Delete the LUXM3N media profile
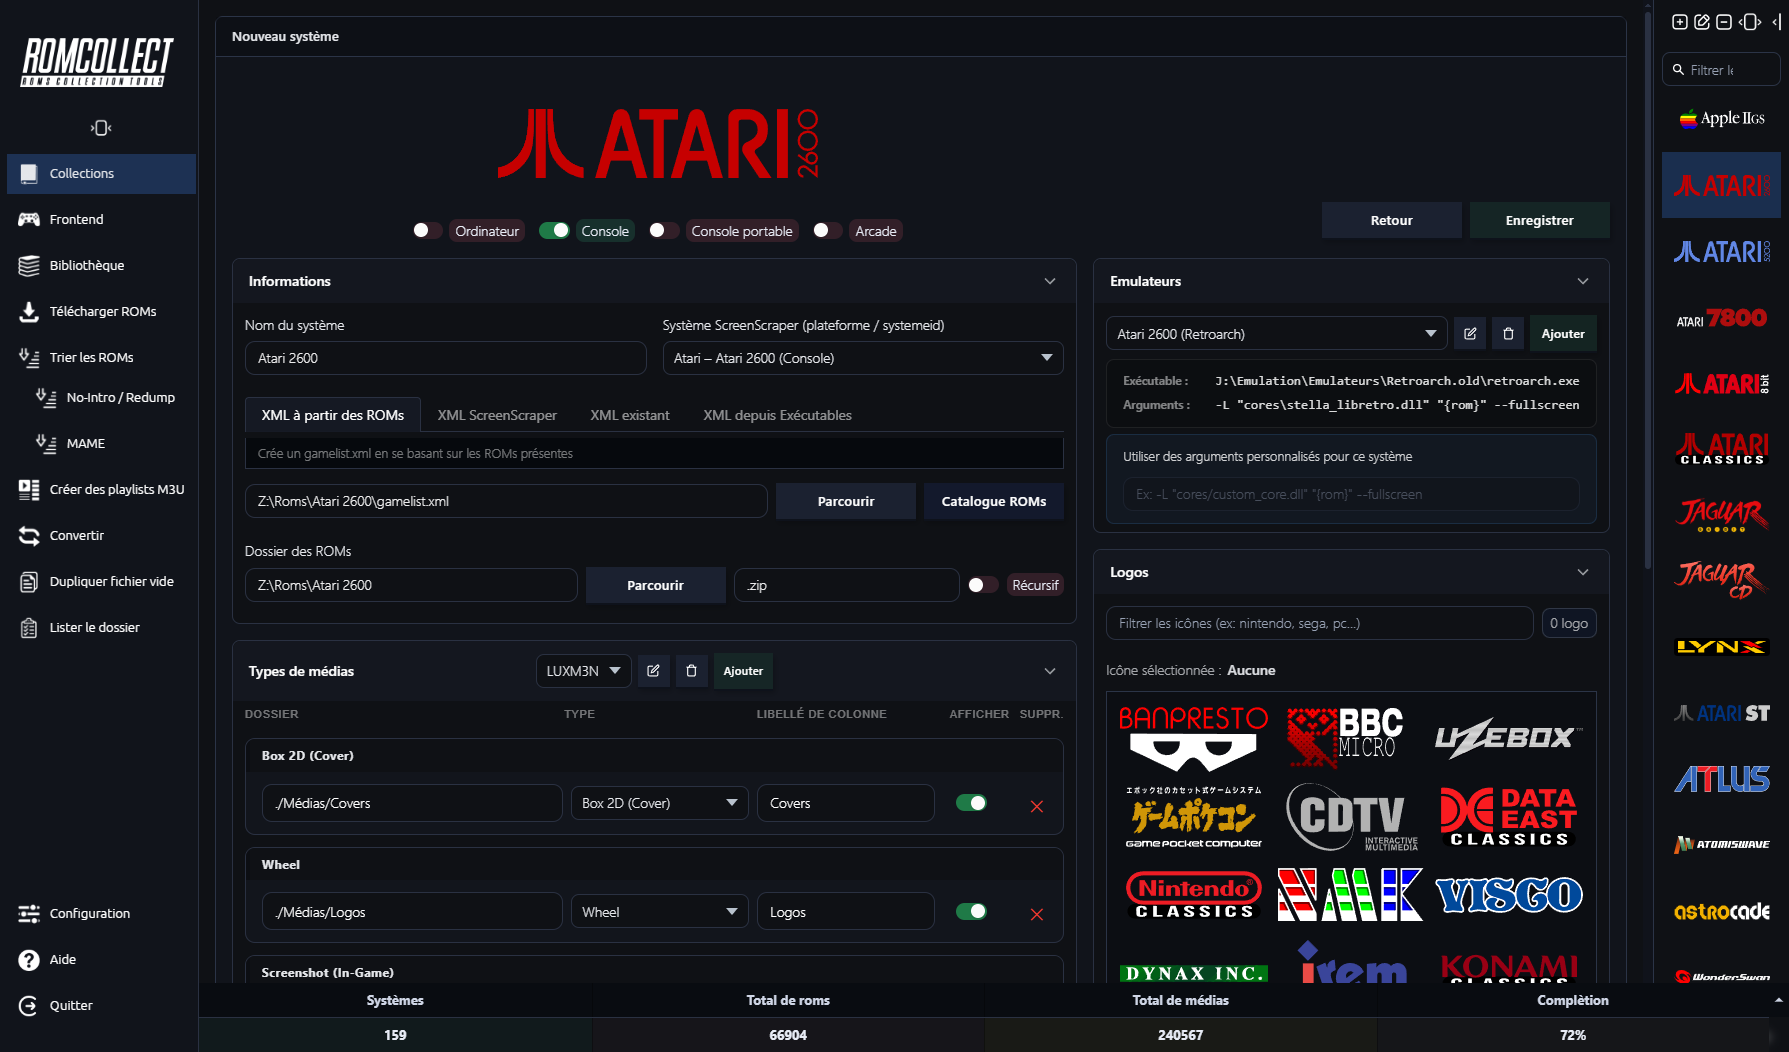Screen dimensions: 1789x1052 [x=691, y=671]
